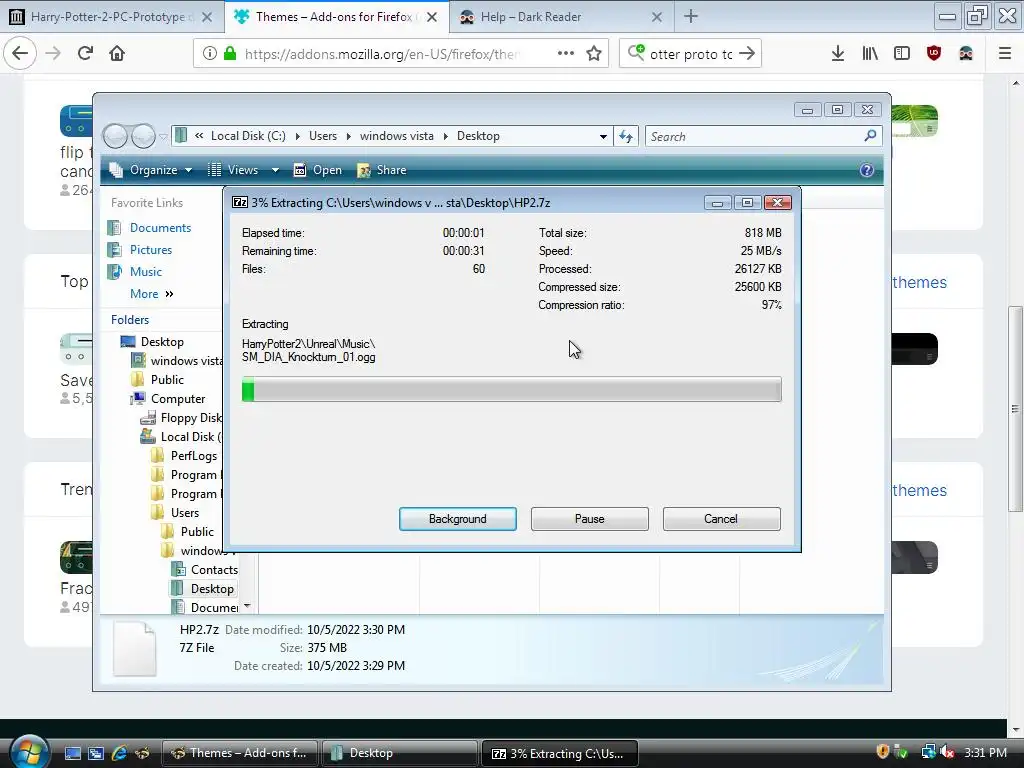Click the extraction progress bar
Screen dimensions: 1024x768
point(511,389)
